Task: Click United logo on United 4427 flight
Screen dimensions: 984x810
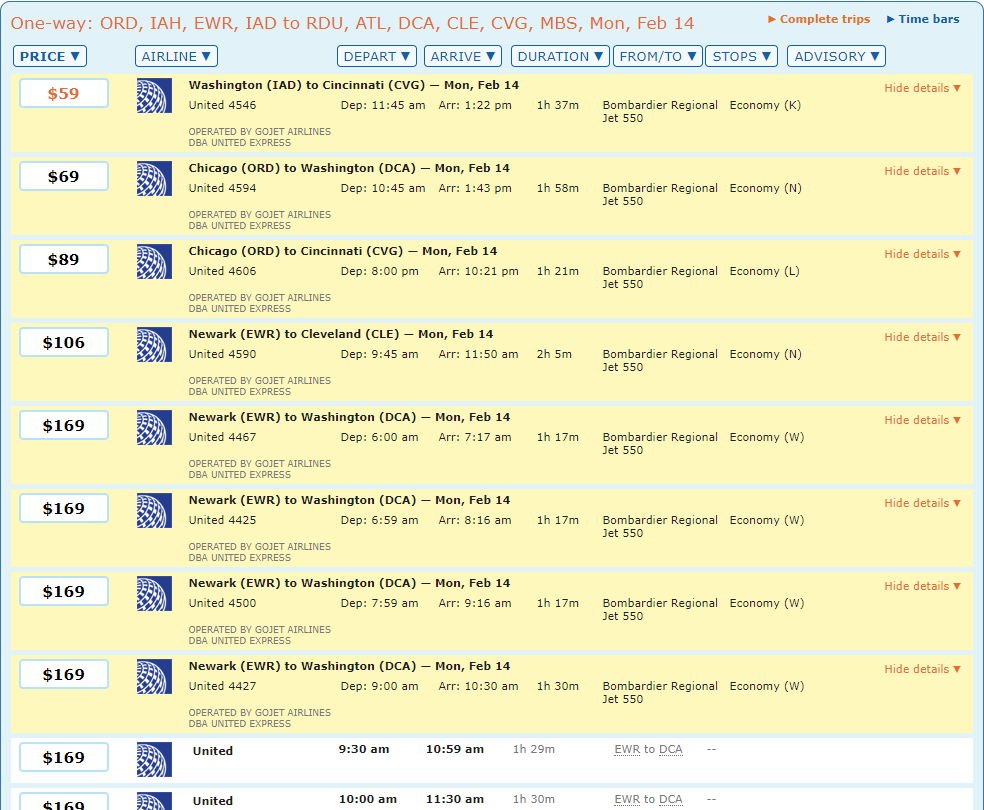Action: coord(154,676)
